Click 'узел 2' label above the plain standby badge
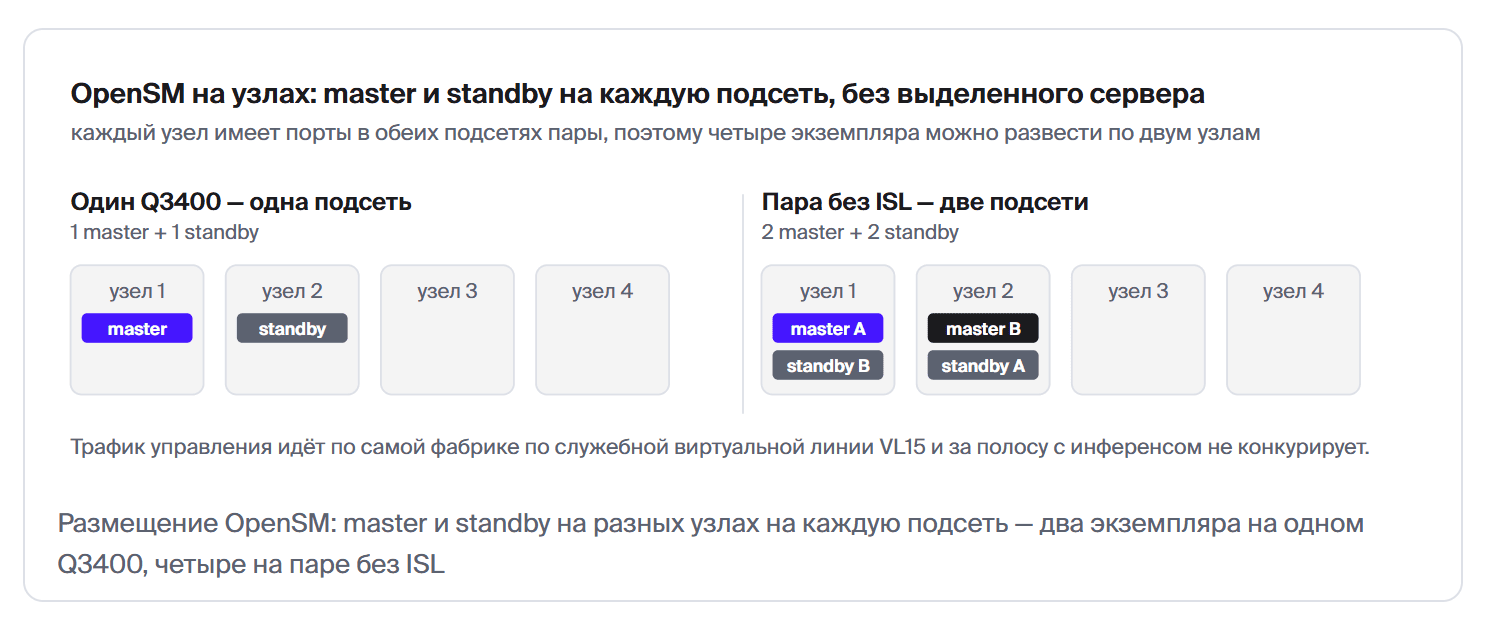Image resolution: width=1500 pixels, height=622 pixels. pos(292,292)
